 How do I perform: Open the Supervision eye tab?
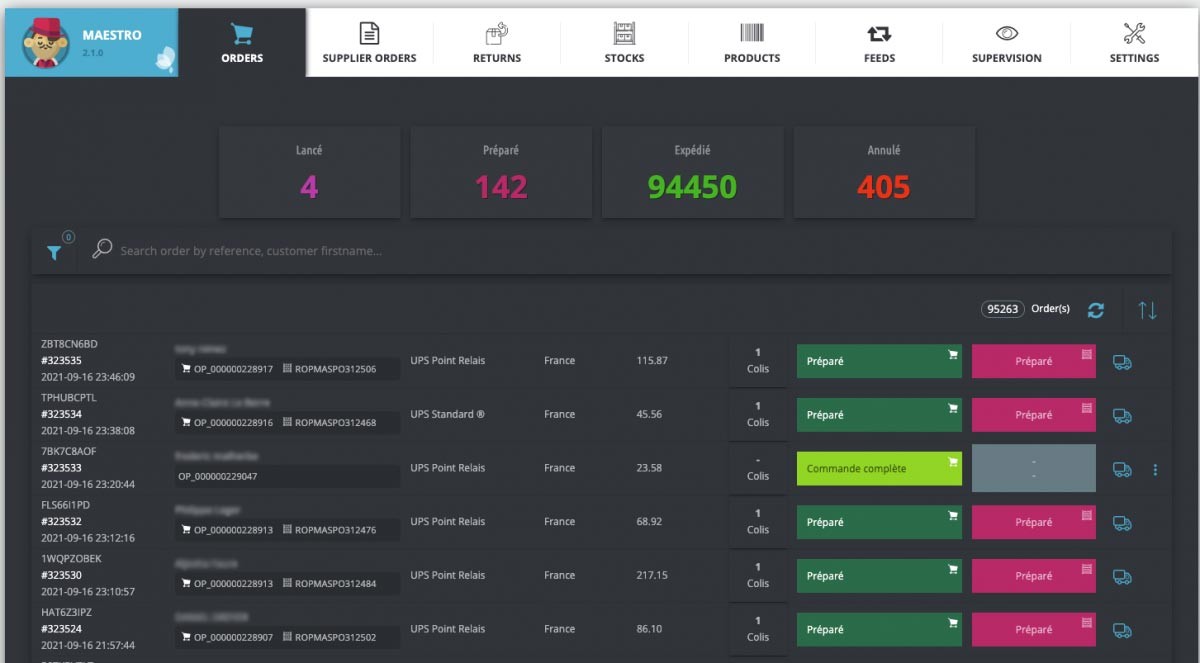(x=1006, y=43)
